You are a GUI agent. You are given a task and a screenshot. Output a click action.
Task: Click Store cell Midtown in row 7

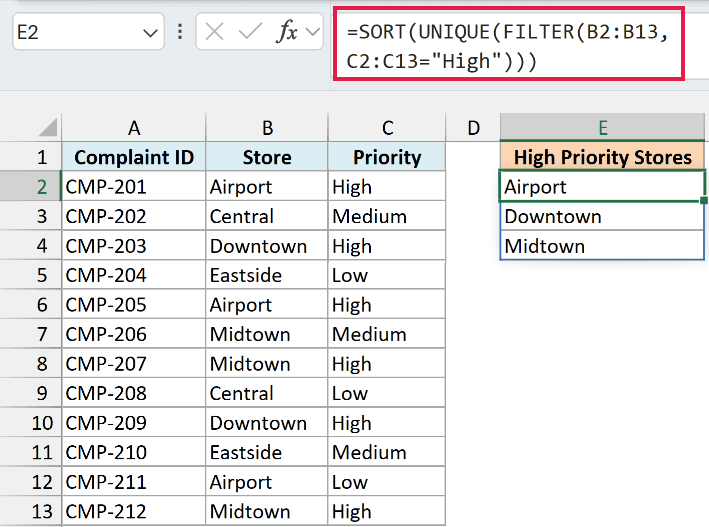[267, 334]
